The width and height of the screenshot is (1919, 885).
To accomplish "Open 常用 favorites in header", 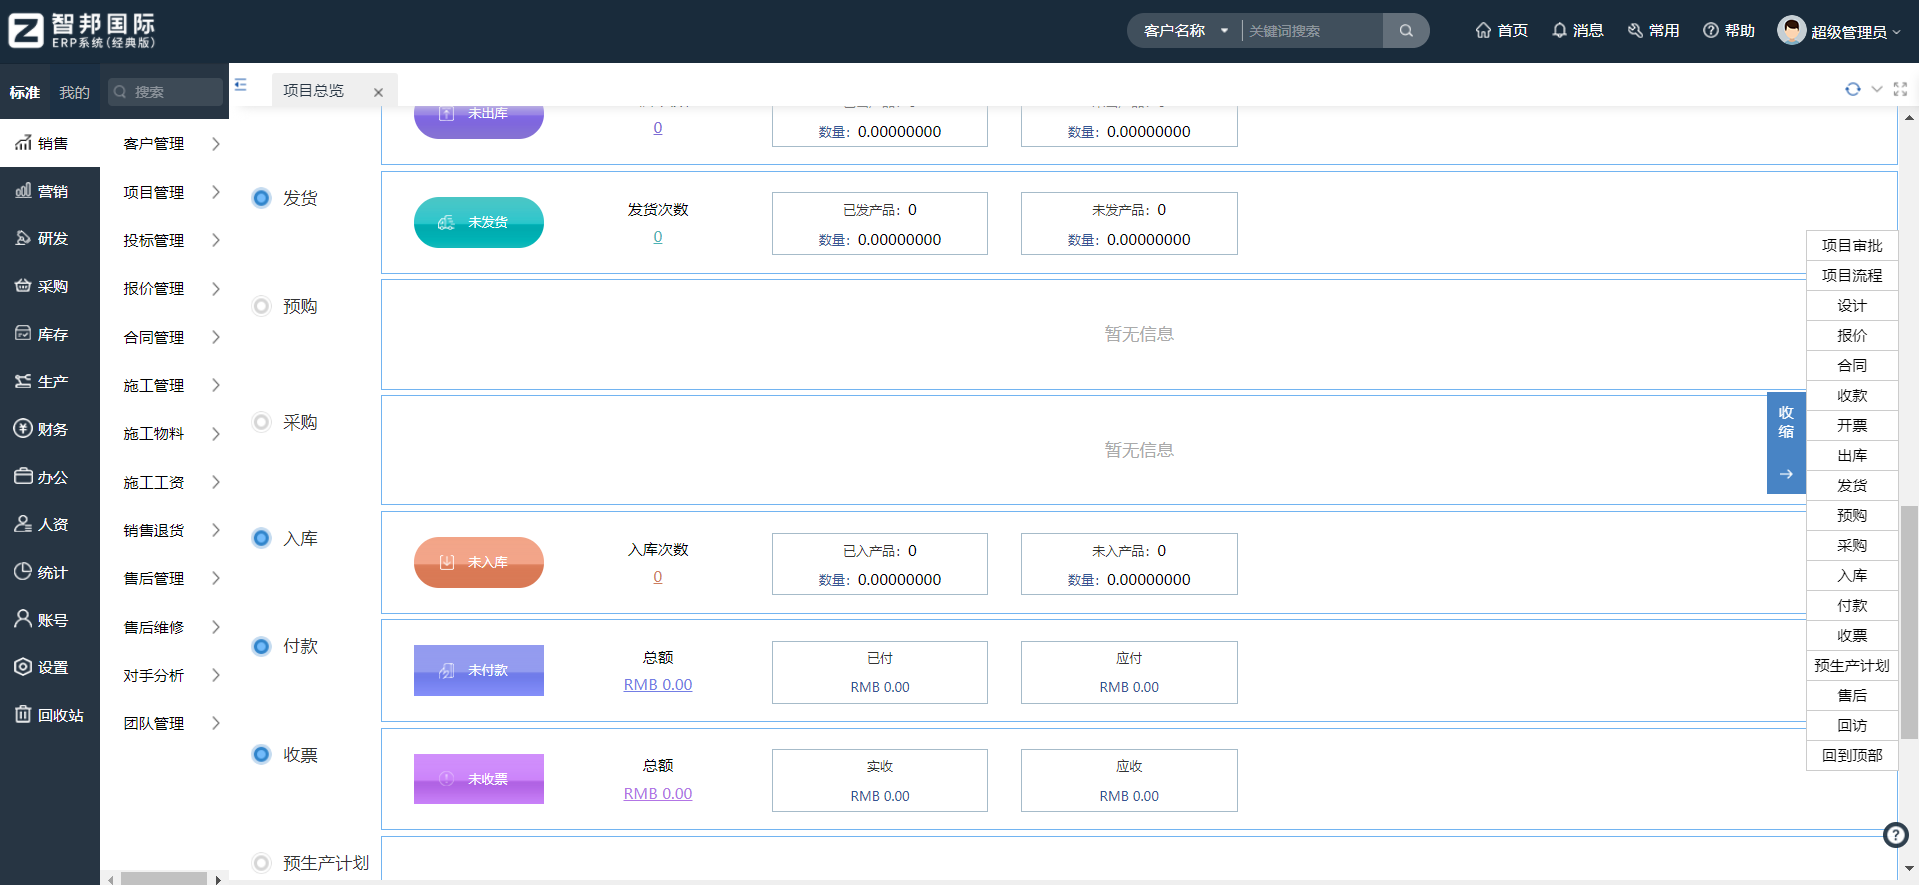I will pyautogui.click(x=1653, y=31).
